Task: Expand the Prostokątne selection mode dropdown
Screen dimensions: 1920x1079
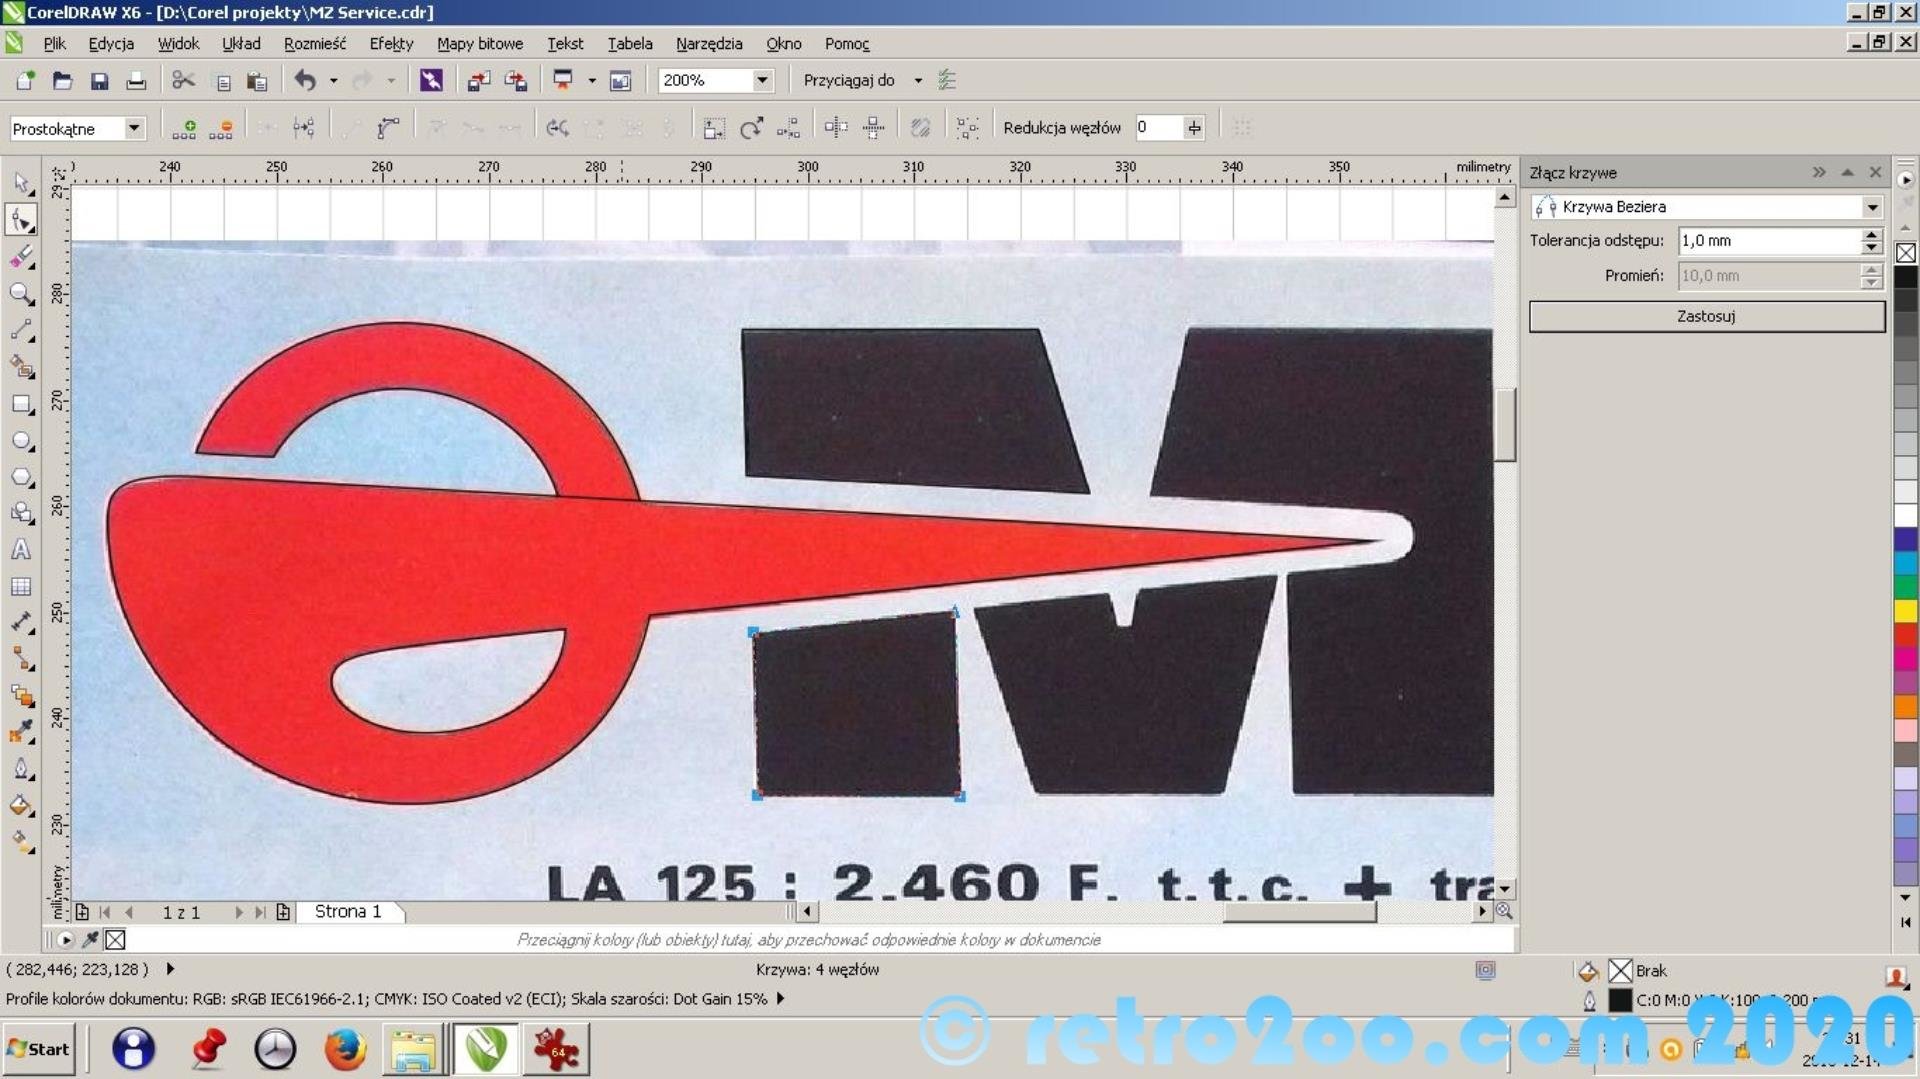Action: tap(133, 128)
